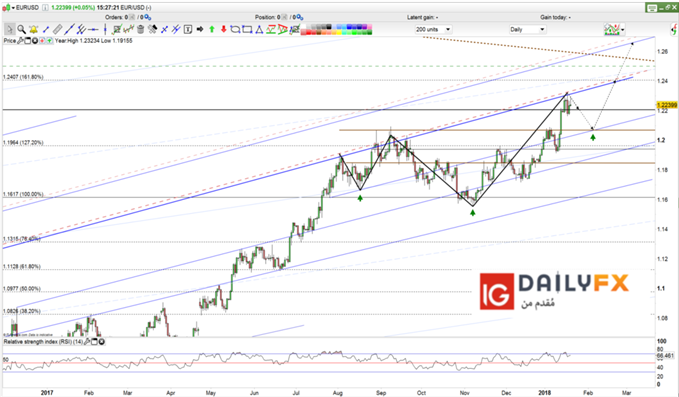Click the 1.0977 (50.00%) Fibonacci label
Image resolution: width=679 pixels, height=397 pixels.
[22, 289]
